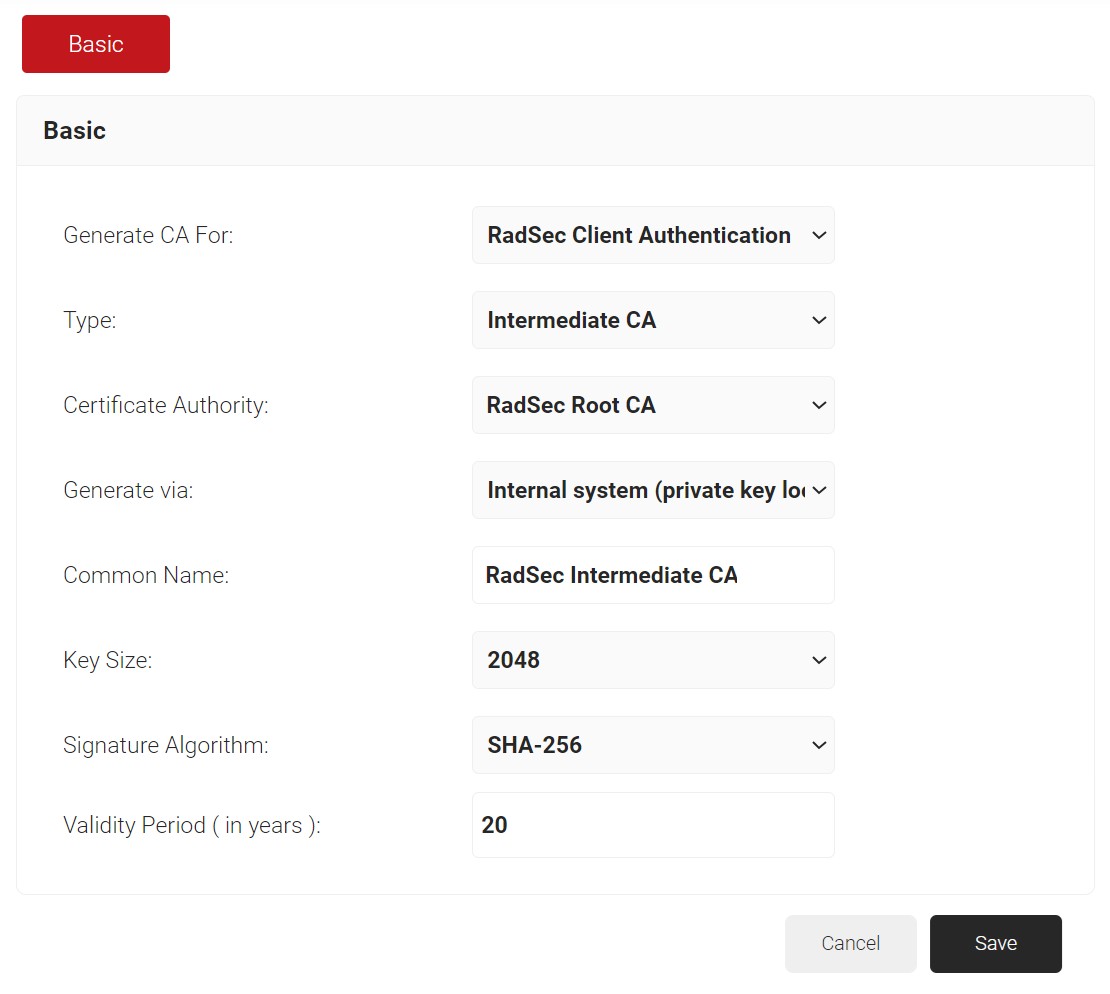Focus the Validity Period years field
This screenshot has width=1110, height=994.
[653, 825]
